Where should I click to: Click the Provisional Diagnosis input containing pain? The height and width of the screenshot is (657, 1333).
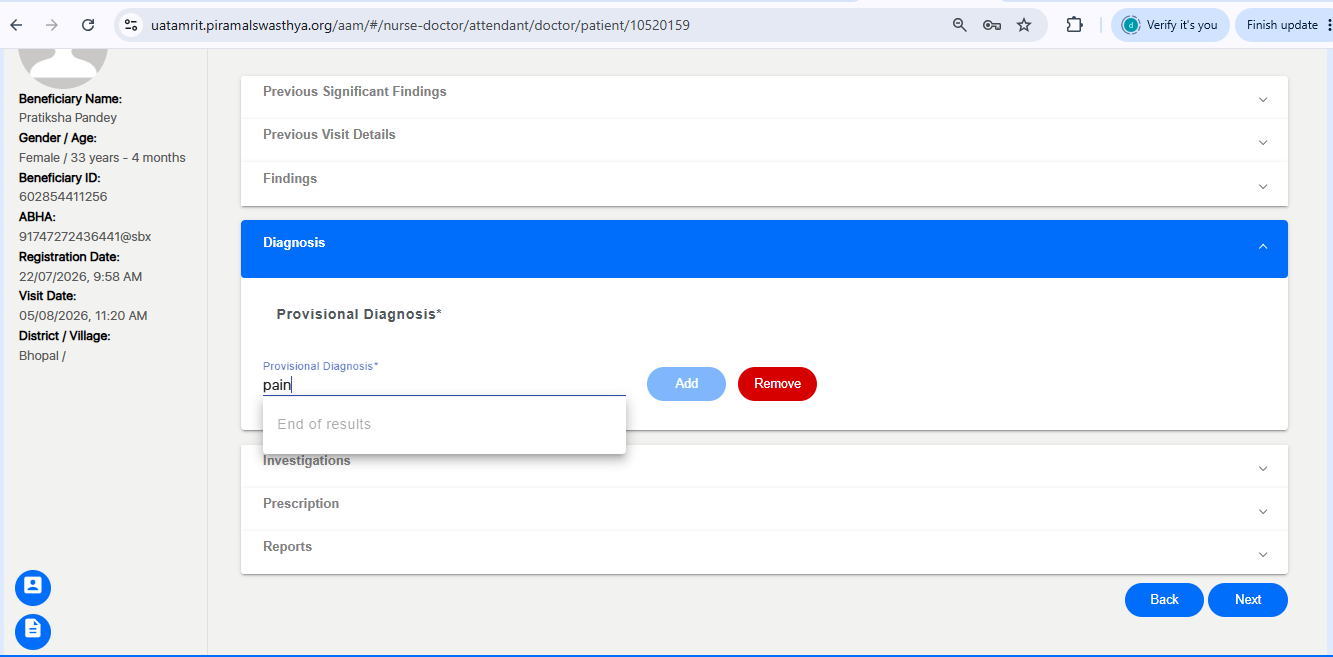click(x=444, y=384)
